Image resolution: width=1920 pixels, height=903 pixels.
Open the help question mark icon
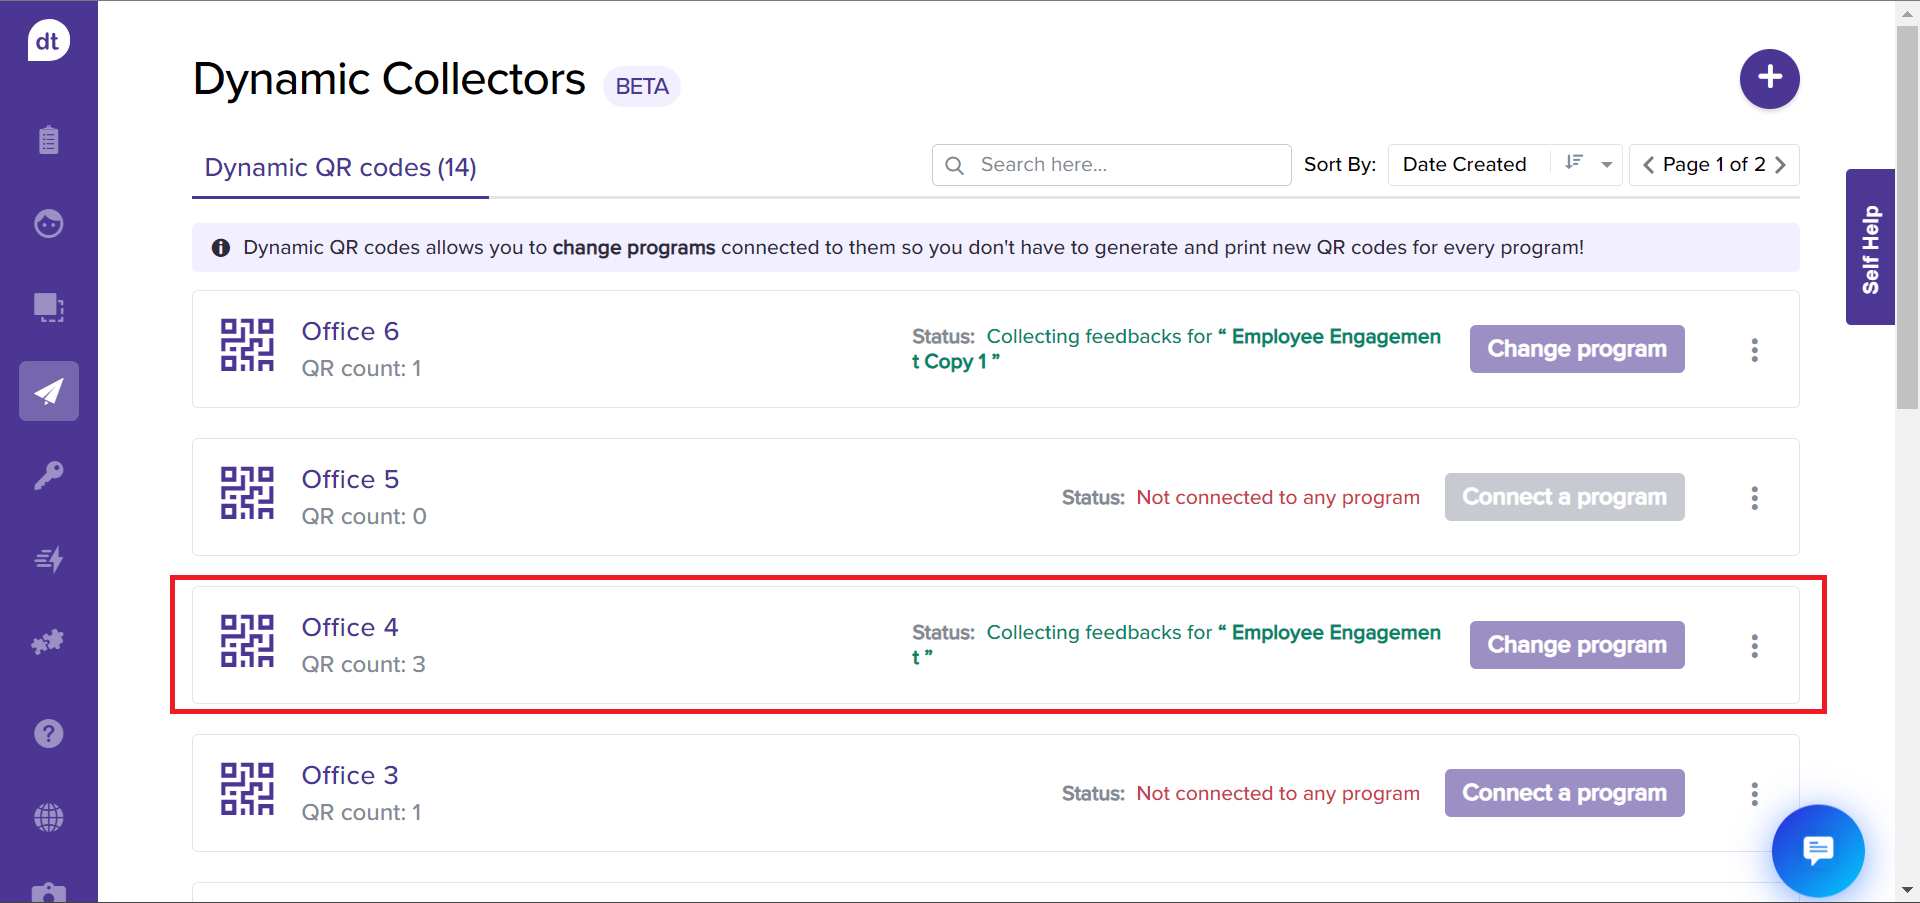point(48,734)
